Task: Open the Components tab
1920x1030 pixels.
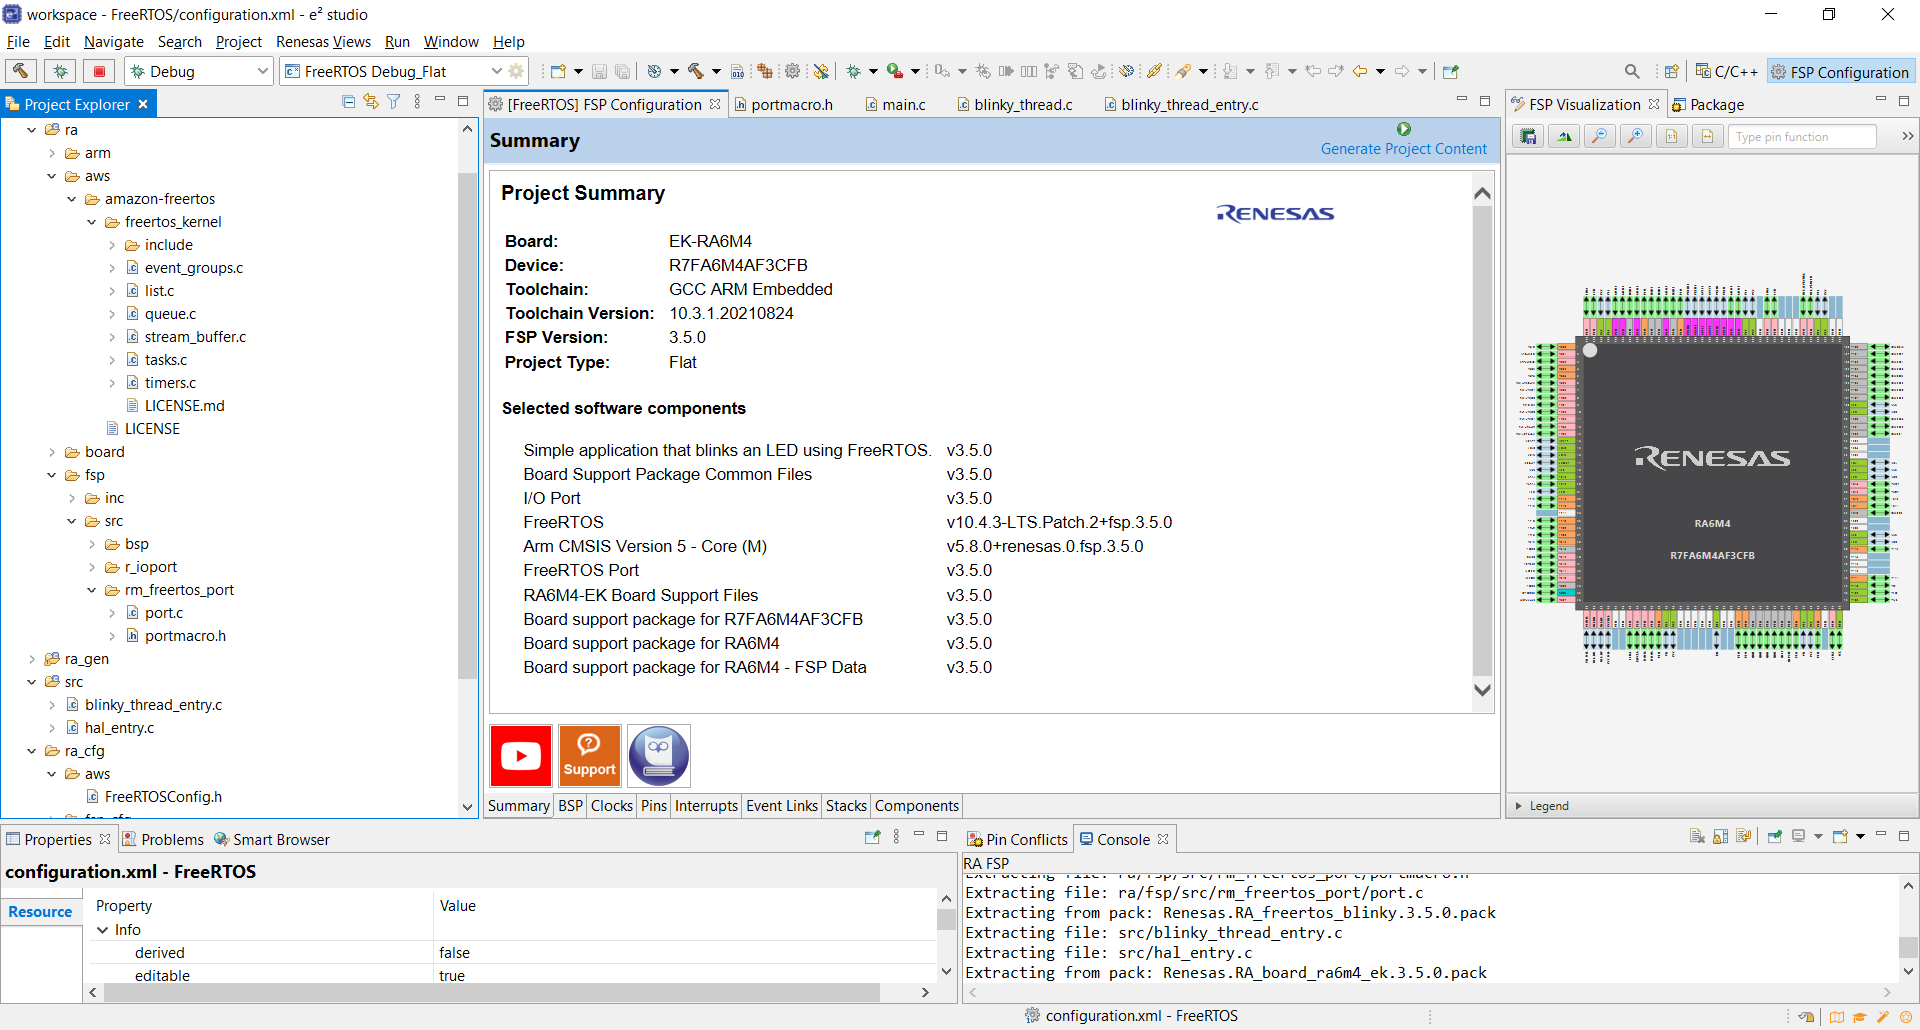Action: [x=917, y=806]
